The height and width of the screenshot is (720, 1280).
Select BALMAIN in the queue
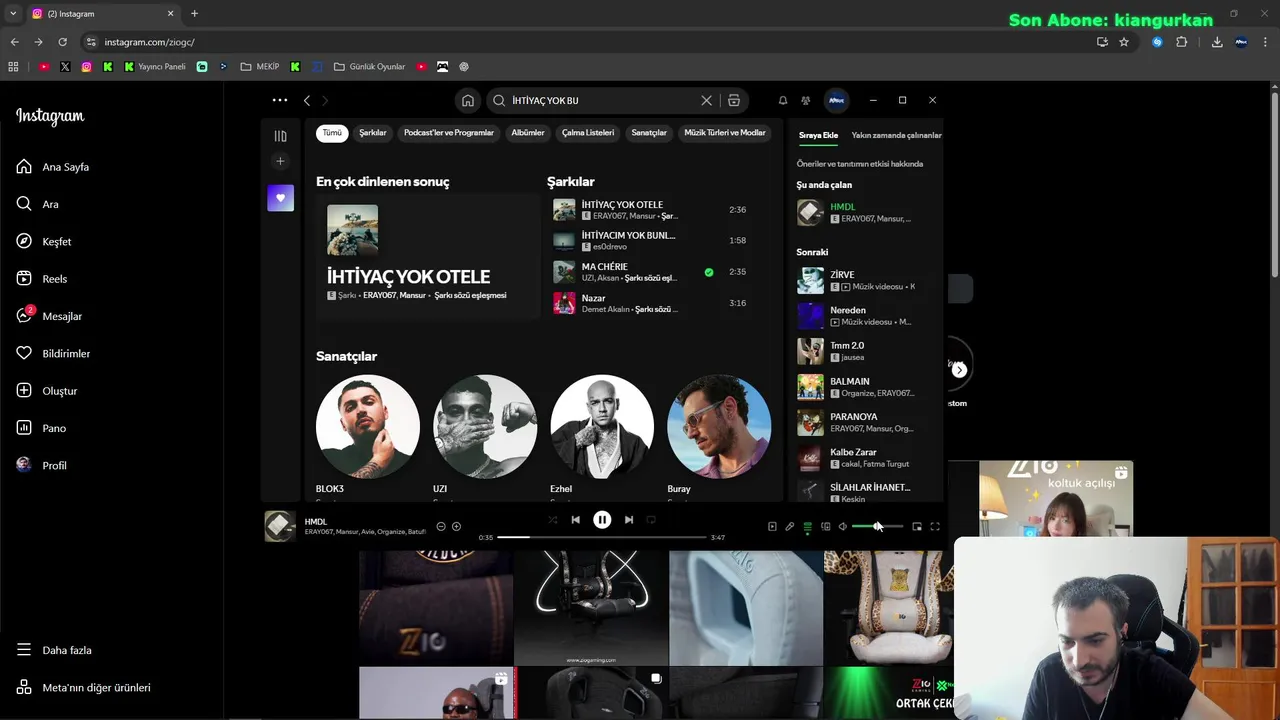pos(867,387)
